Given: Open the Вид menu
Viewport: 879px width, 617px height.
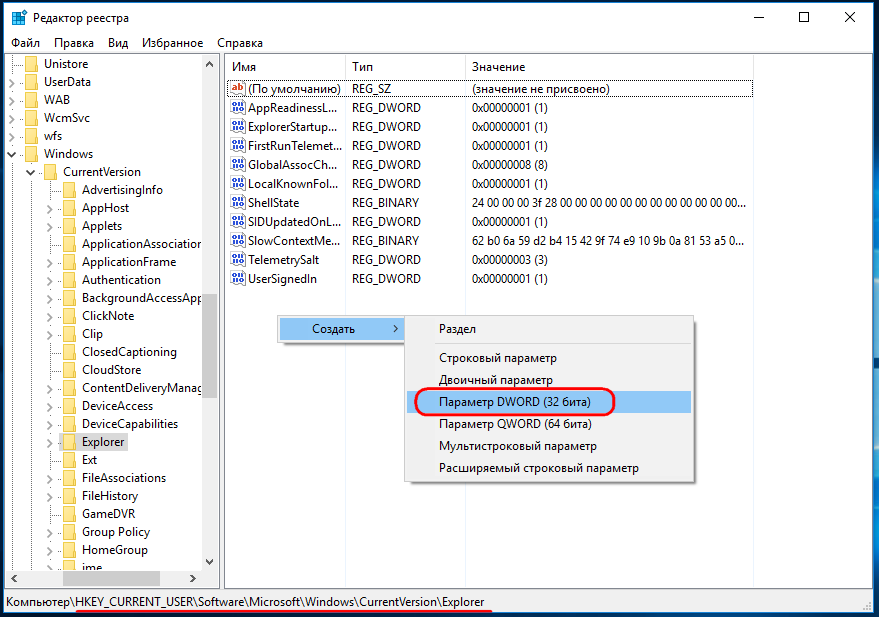Looking at the screenshot, I should [118, 43].
